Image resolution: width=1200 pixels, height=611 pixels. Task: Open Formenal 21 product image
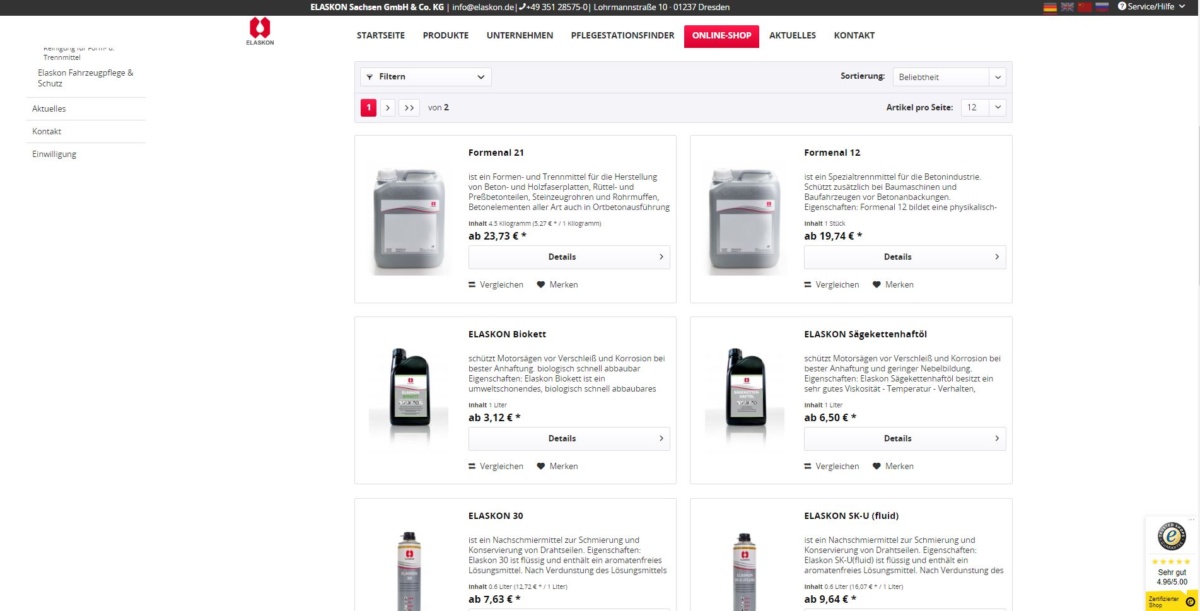pos(409,221)
